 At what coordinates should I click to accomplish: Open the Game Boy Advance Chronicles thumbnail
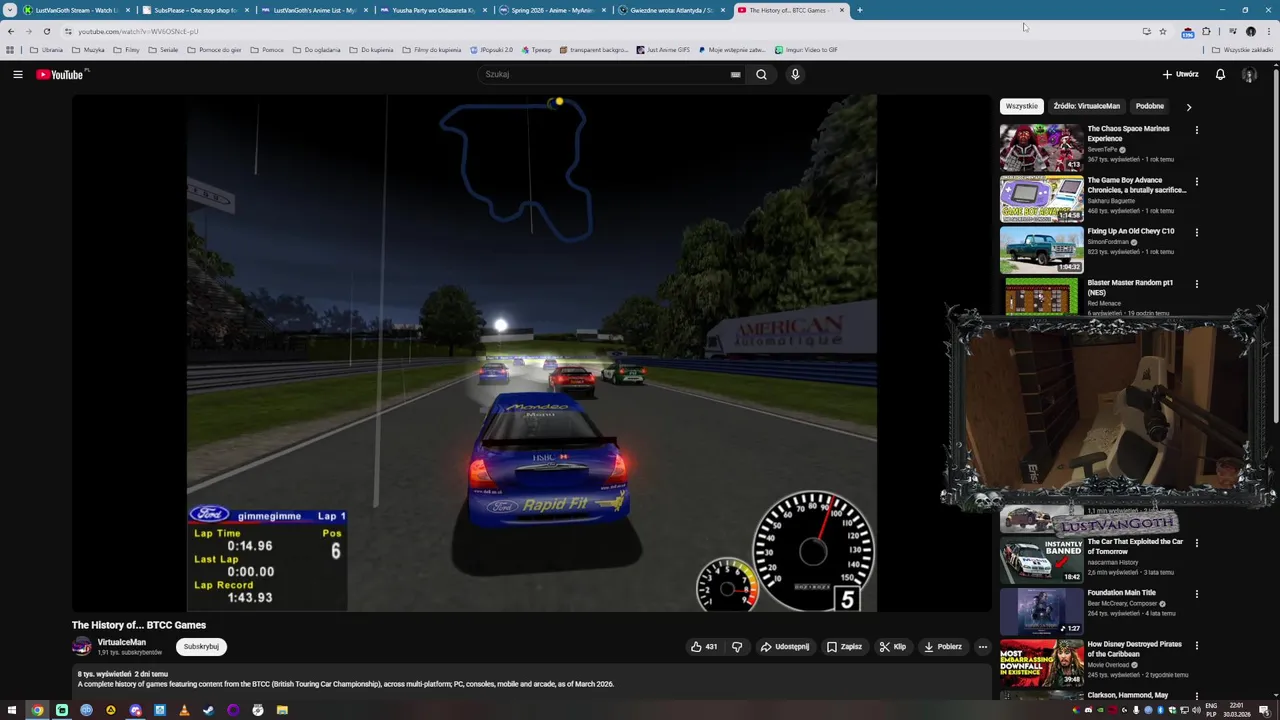click(1041, 199)
